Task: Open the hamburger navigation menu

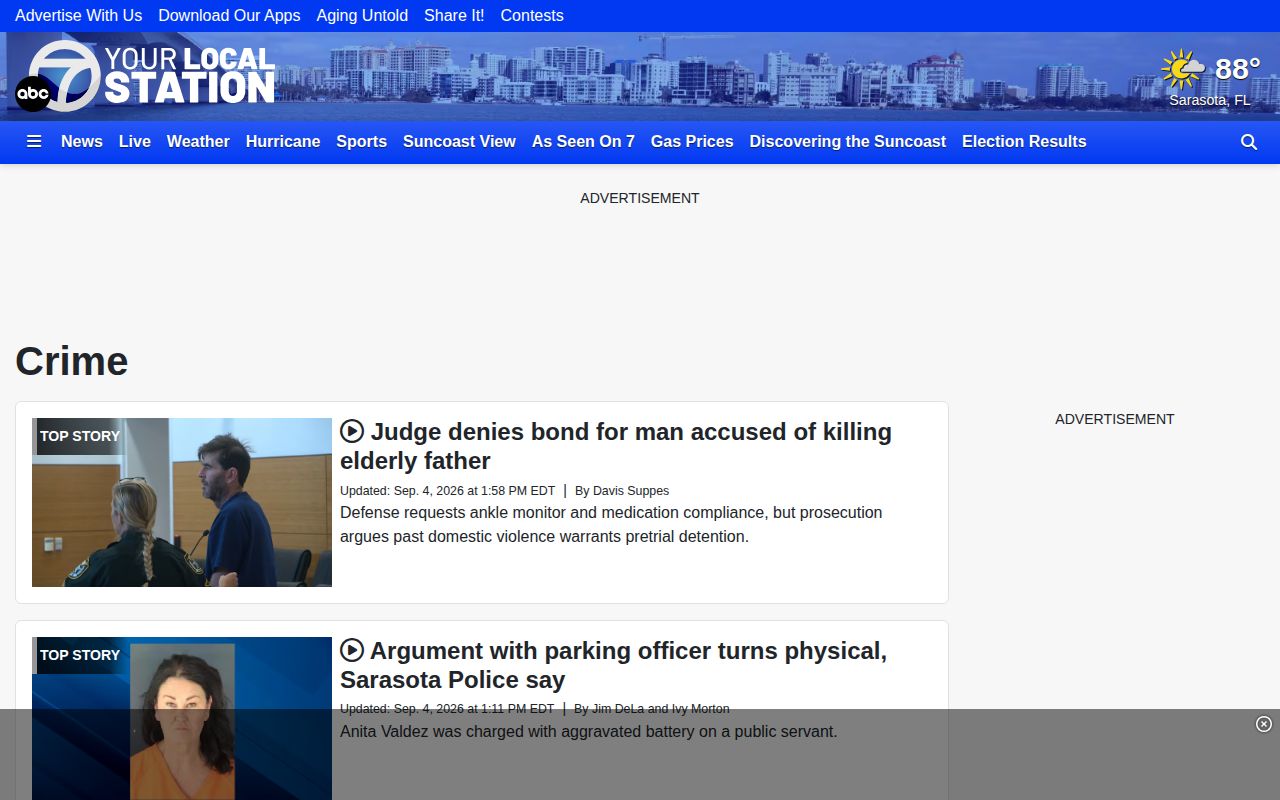Action: click(34, 141)
